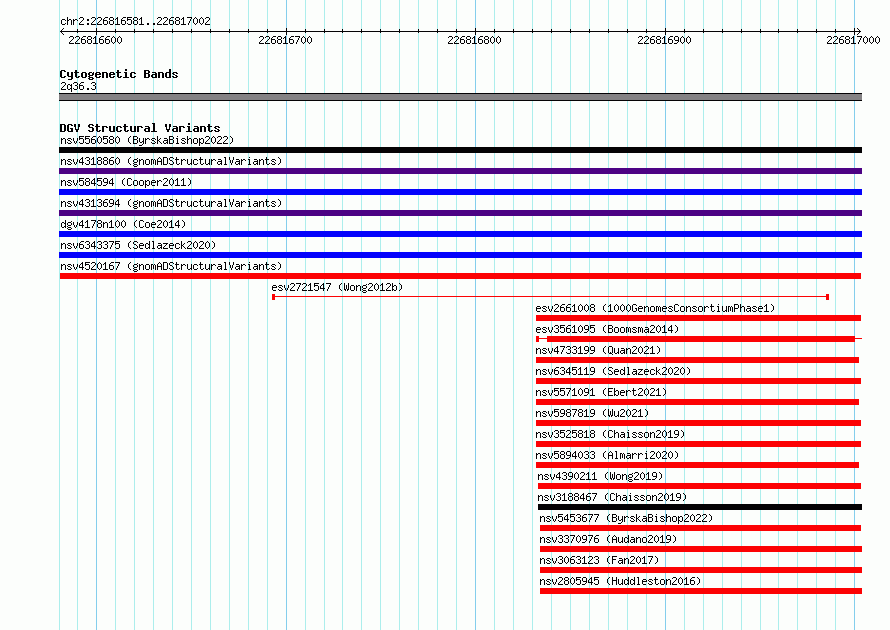Click the black bar under nsv3188467
This screenshot has height=630, width=890.
pyautogui.click(x=700, y=507)
